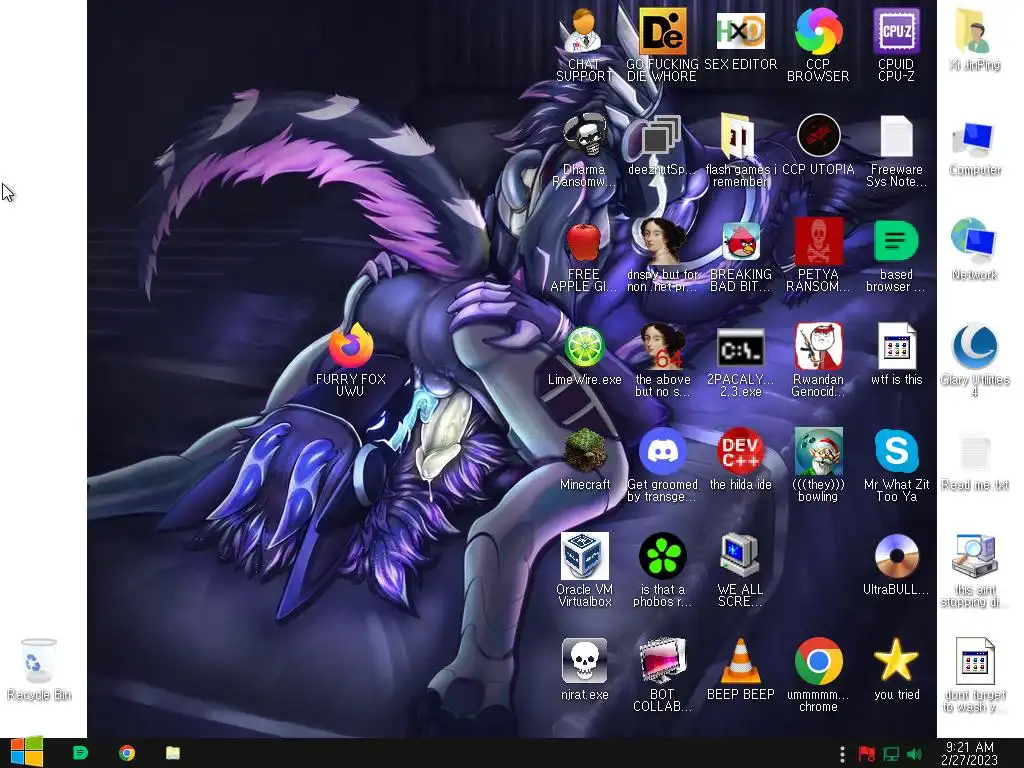This screenshot has width=1024, height=768.
Task: Select the njrat.exe skull icon
Action: (584, 671)
